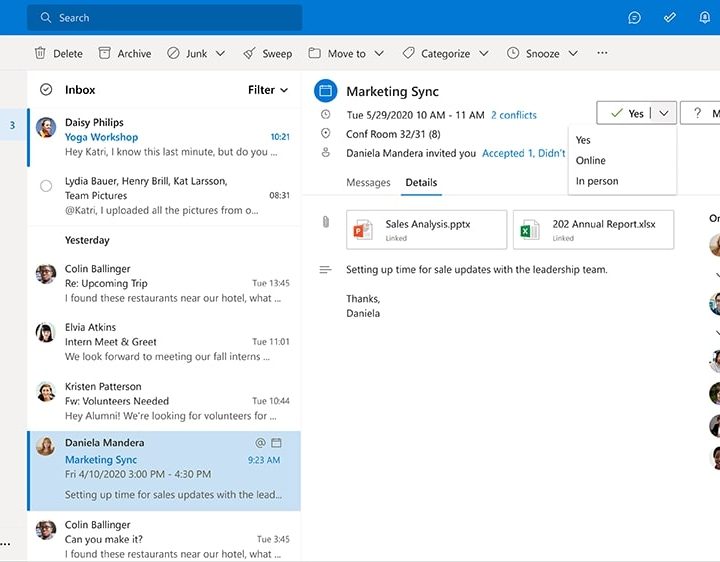
Task: Click the Snooze clock icon
Action: pyautogui.click(x=513, y=53)
